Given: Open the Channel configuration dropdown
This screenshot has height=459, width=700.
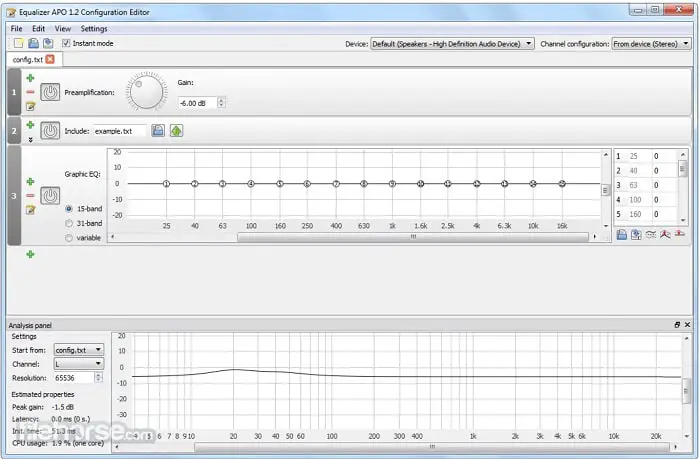Looking at the screenshot, I should tap(651, 44).
